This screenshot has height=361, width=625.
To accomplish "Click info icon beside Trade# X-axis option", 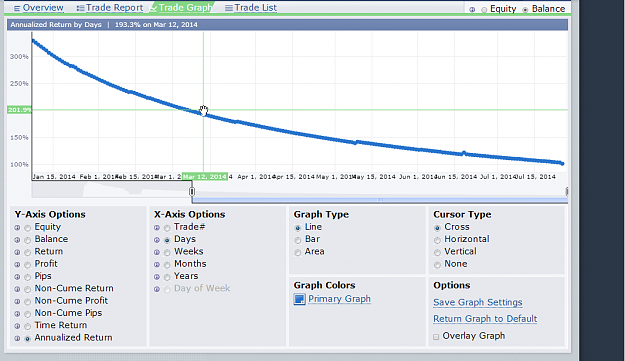I will click(157, 228).
